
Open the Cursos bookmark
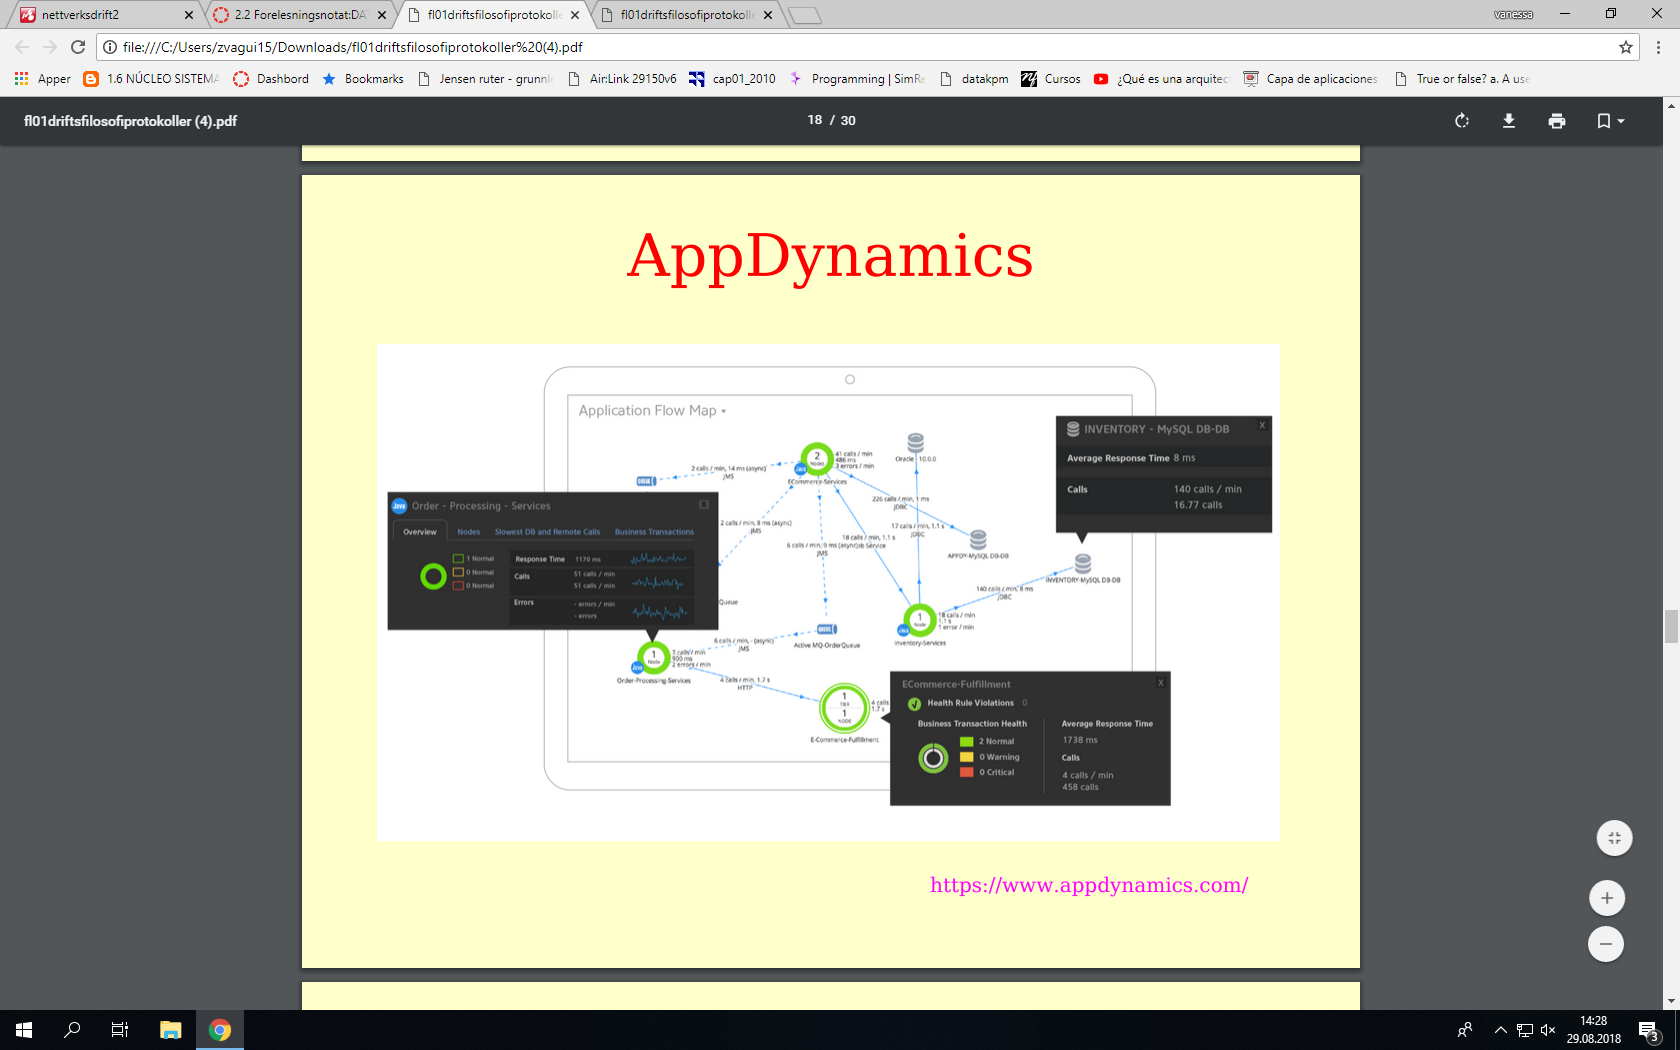coord(1051,79)
